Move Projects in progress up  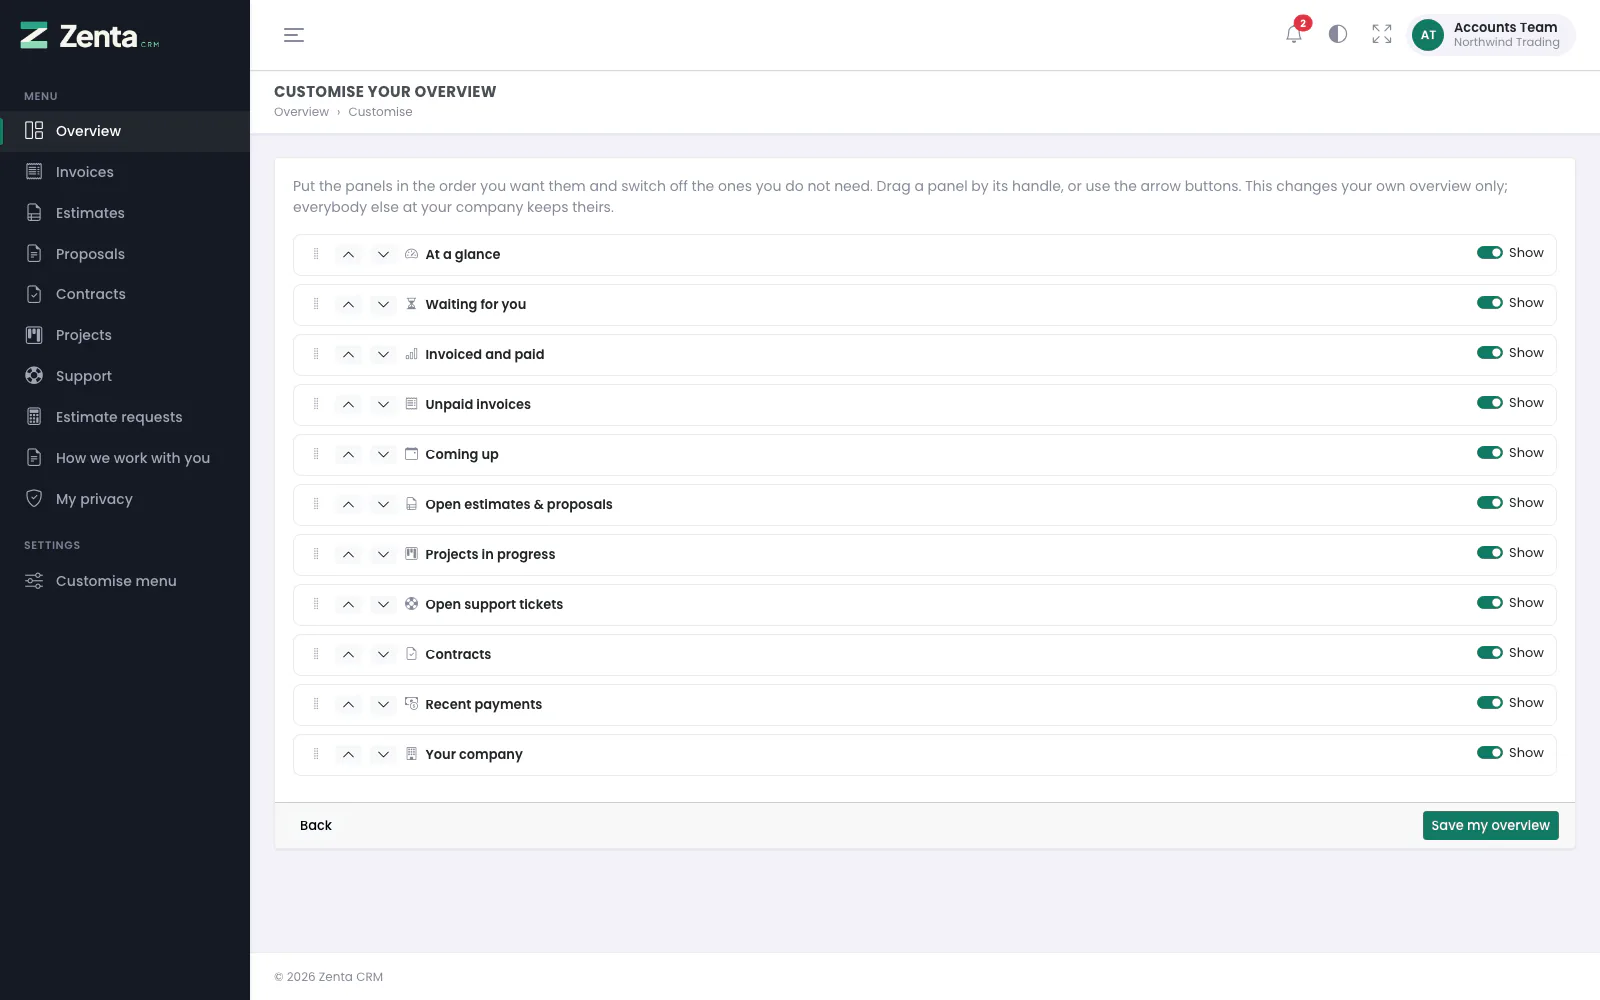click(x=348, y=554)
